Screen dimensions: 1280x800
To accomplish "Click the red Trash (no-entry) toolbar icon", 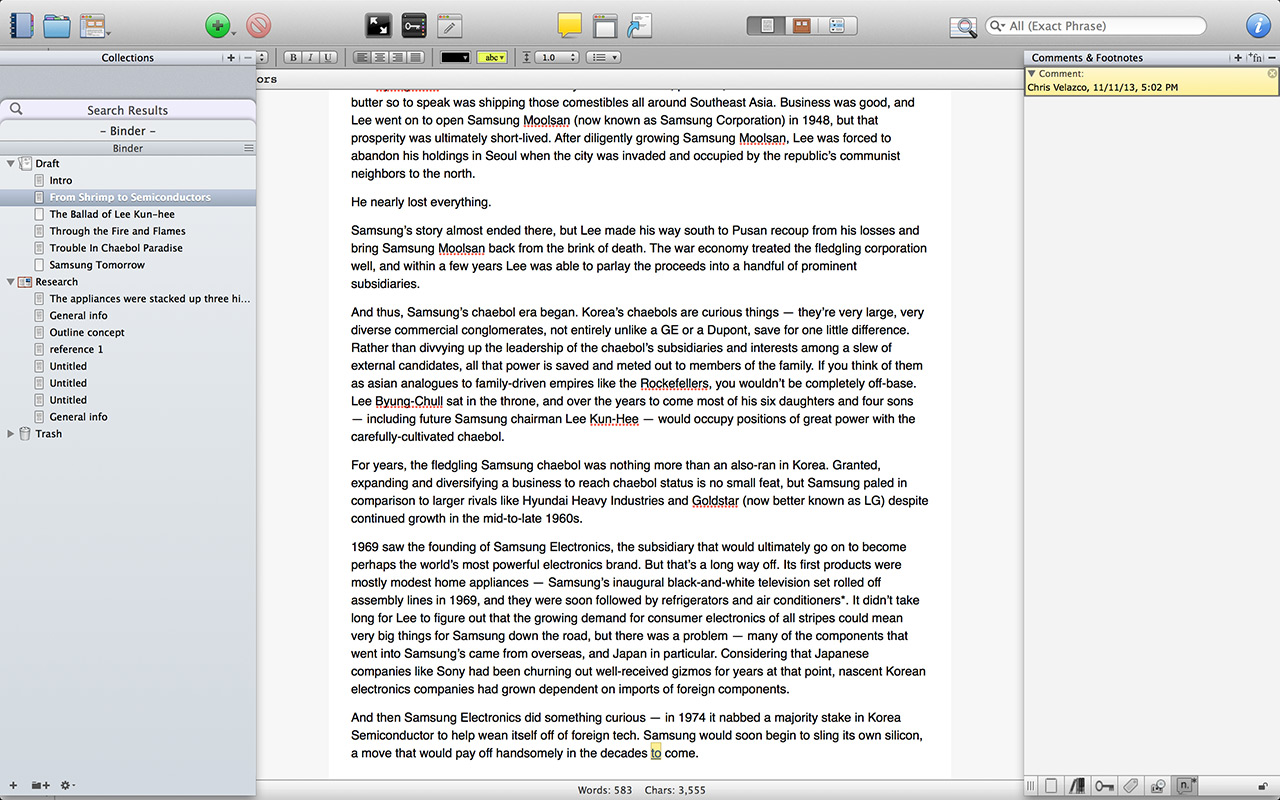I will tap(259, 26).
